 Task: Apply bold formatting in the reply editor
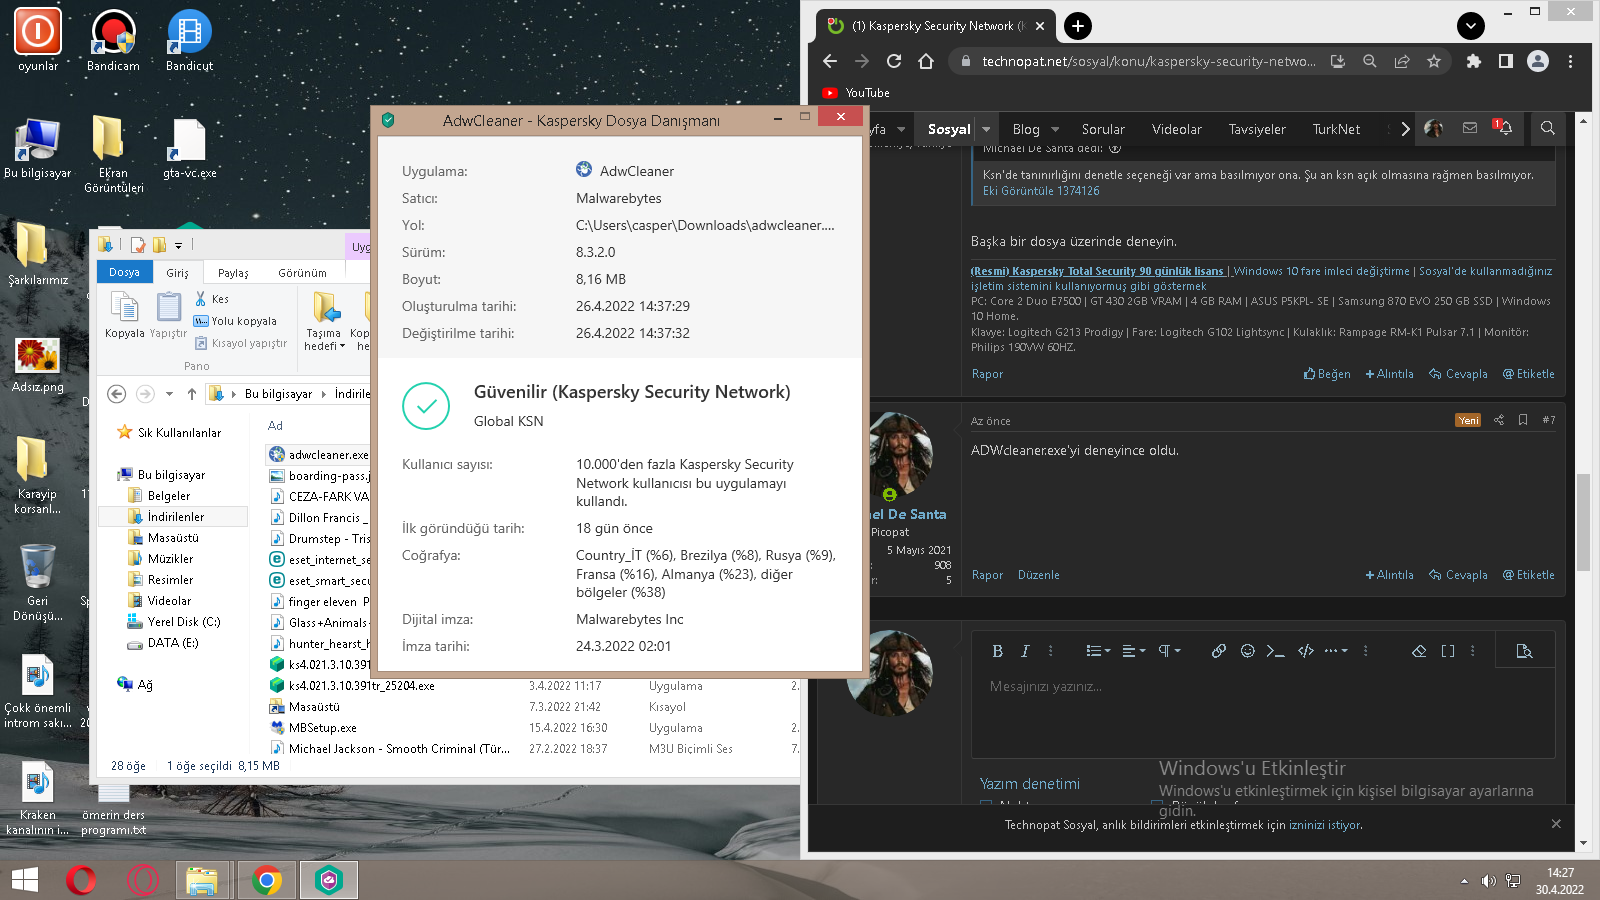pyautogui.click(x=997, y=651)
